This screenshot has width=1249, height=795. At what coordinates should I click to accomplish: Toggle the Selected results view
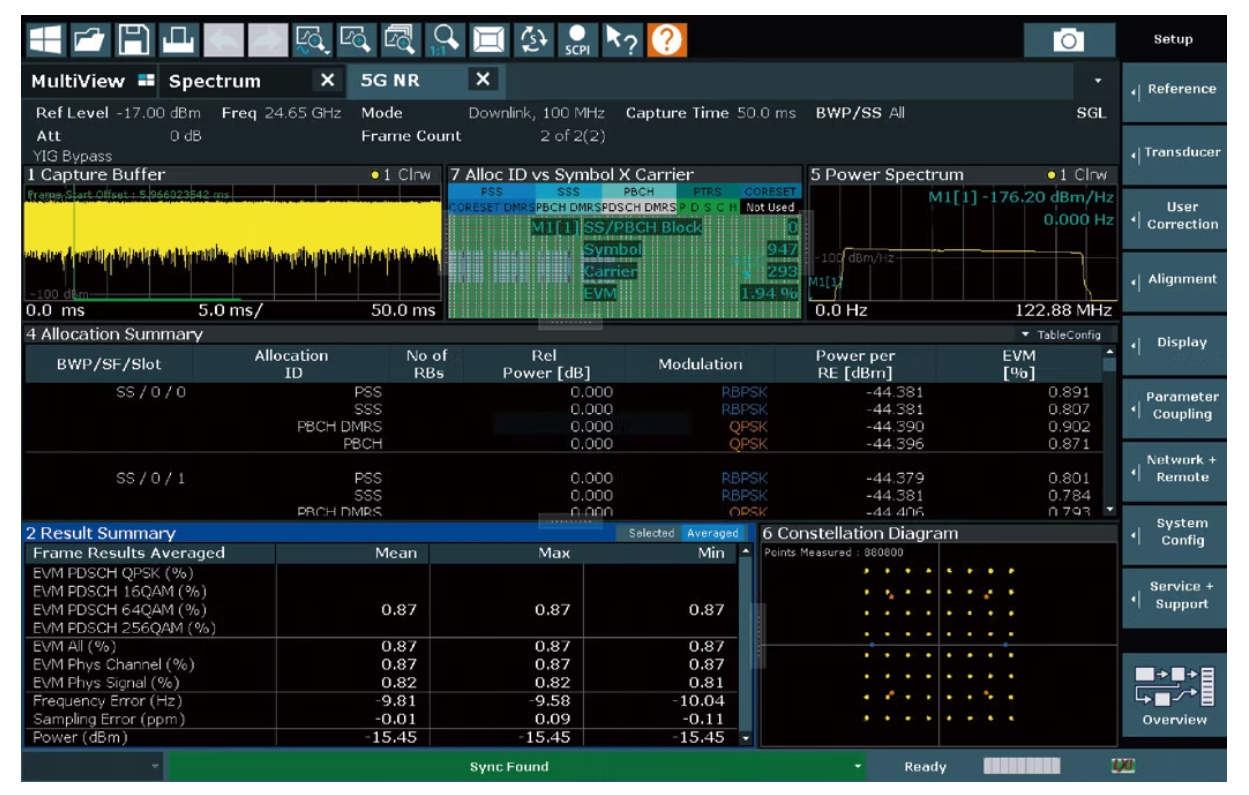click(651, 534)
